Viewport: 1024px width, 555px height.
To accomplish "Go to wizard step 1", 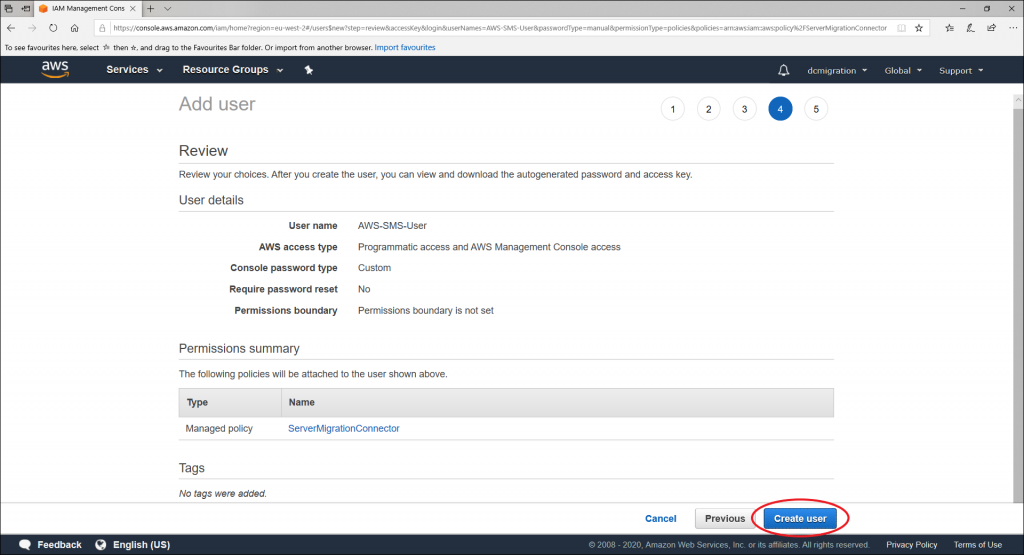I will click(673, 109).
